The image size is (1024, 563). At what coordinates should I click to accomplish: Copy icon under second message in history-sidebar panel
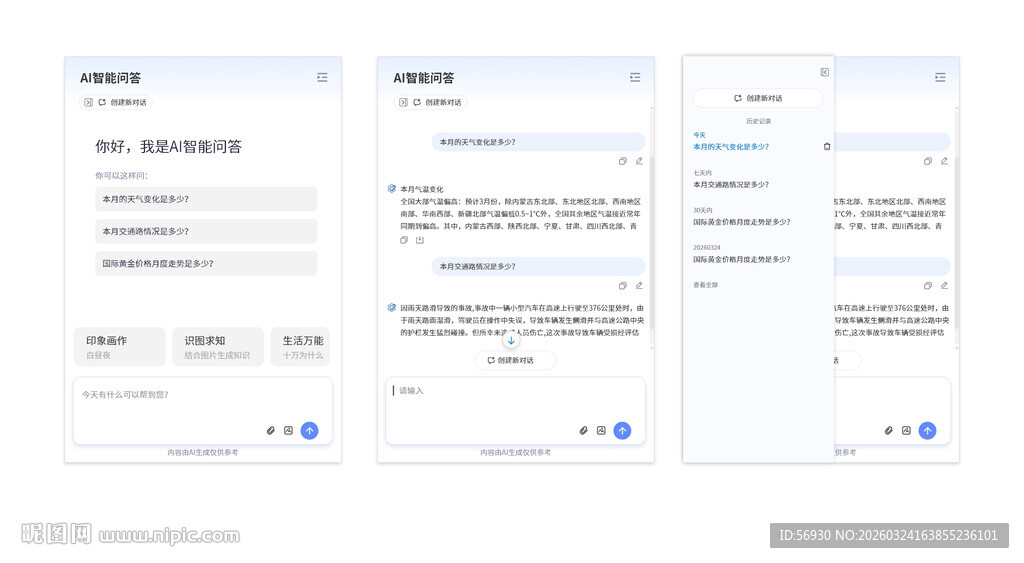pos(927,286)
